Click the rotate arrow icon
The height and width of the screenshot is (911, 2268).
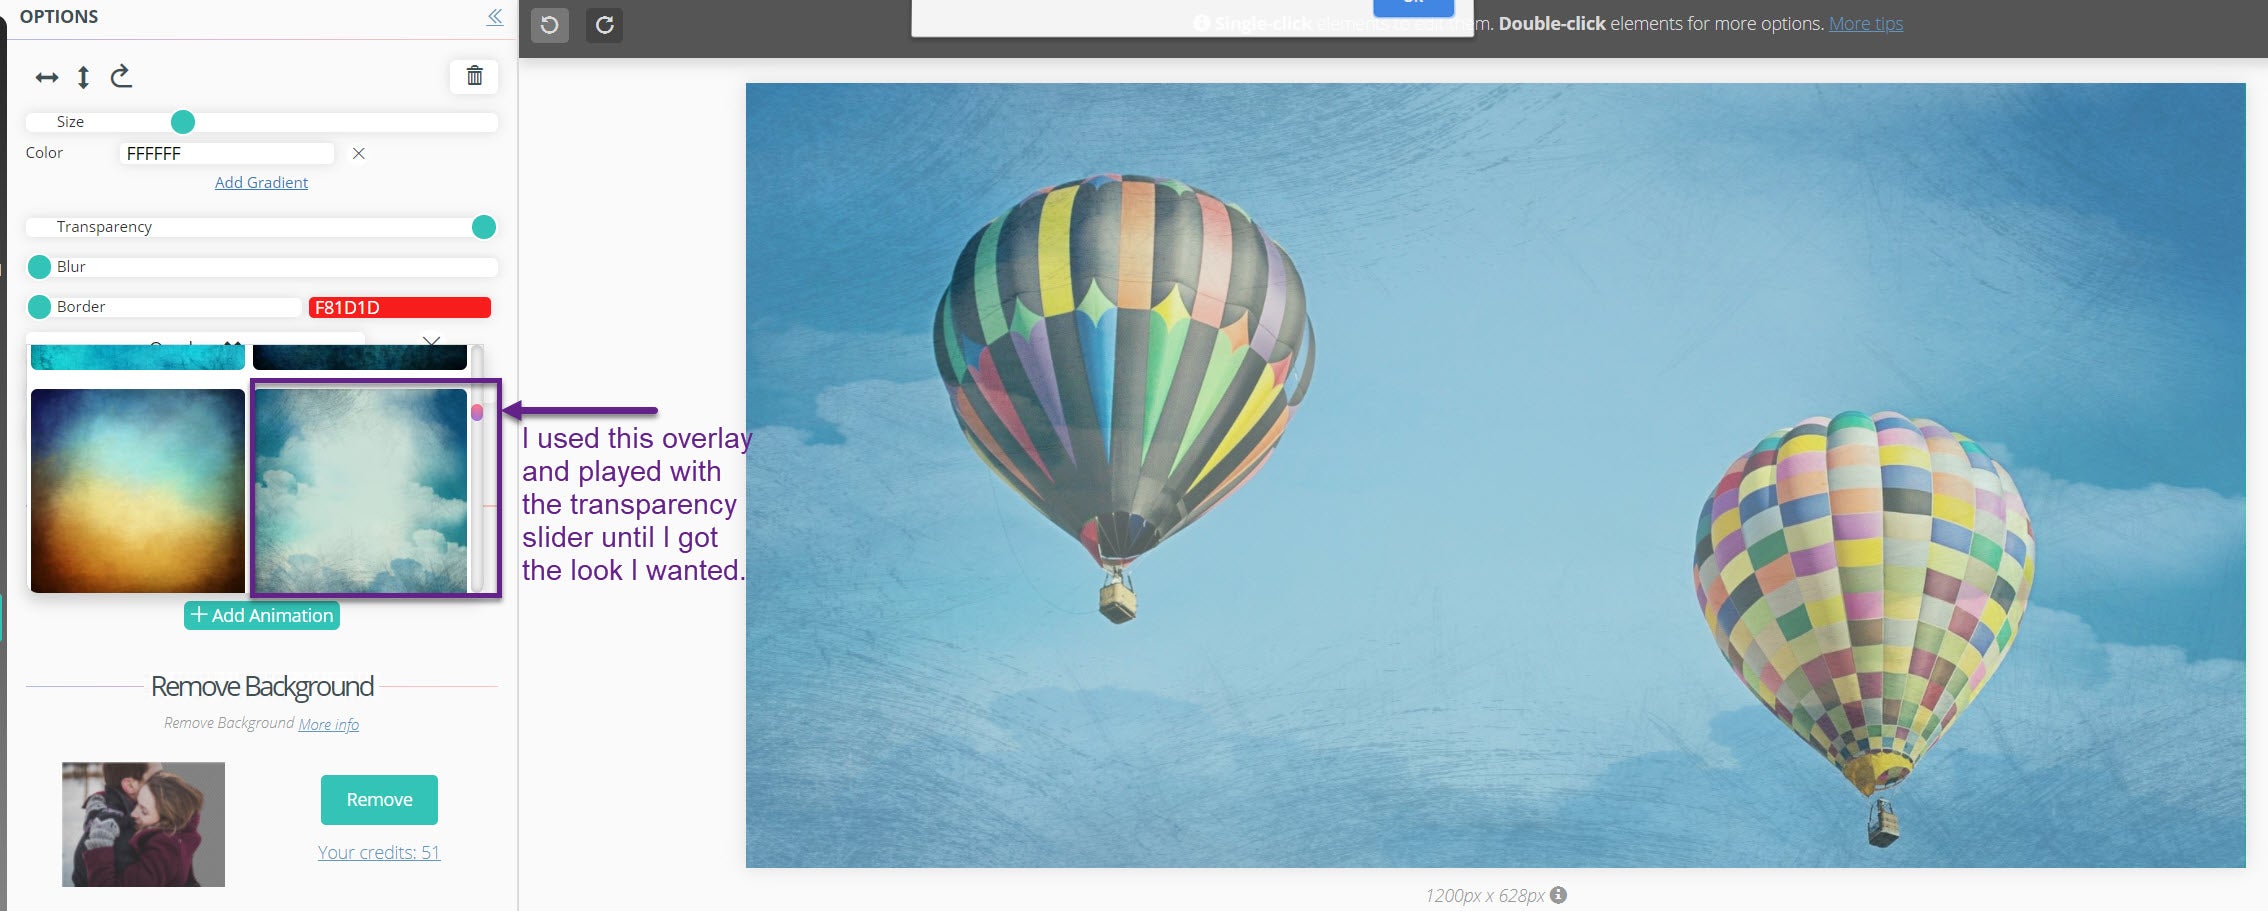pos(121,77)
